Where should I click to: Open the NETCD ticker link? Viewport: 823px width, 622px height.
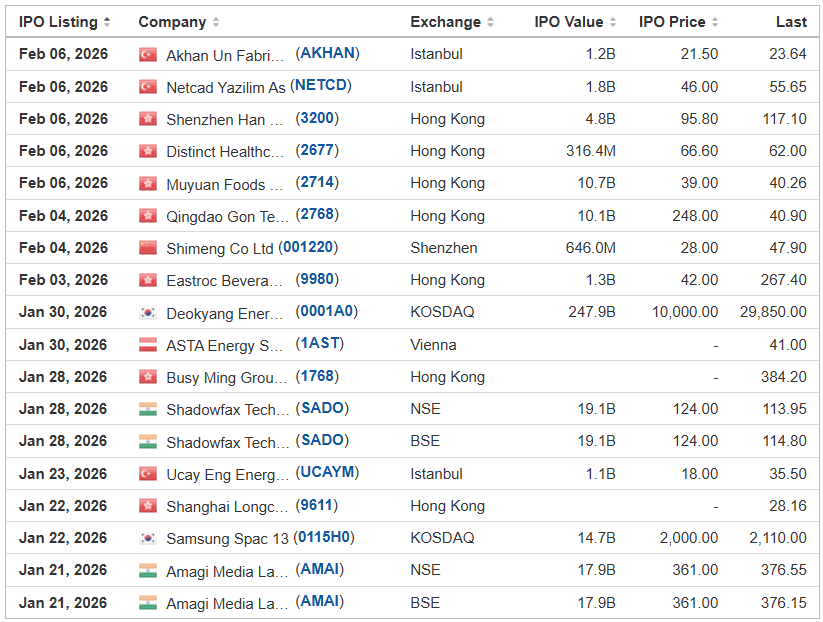[x=321, y=85]
